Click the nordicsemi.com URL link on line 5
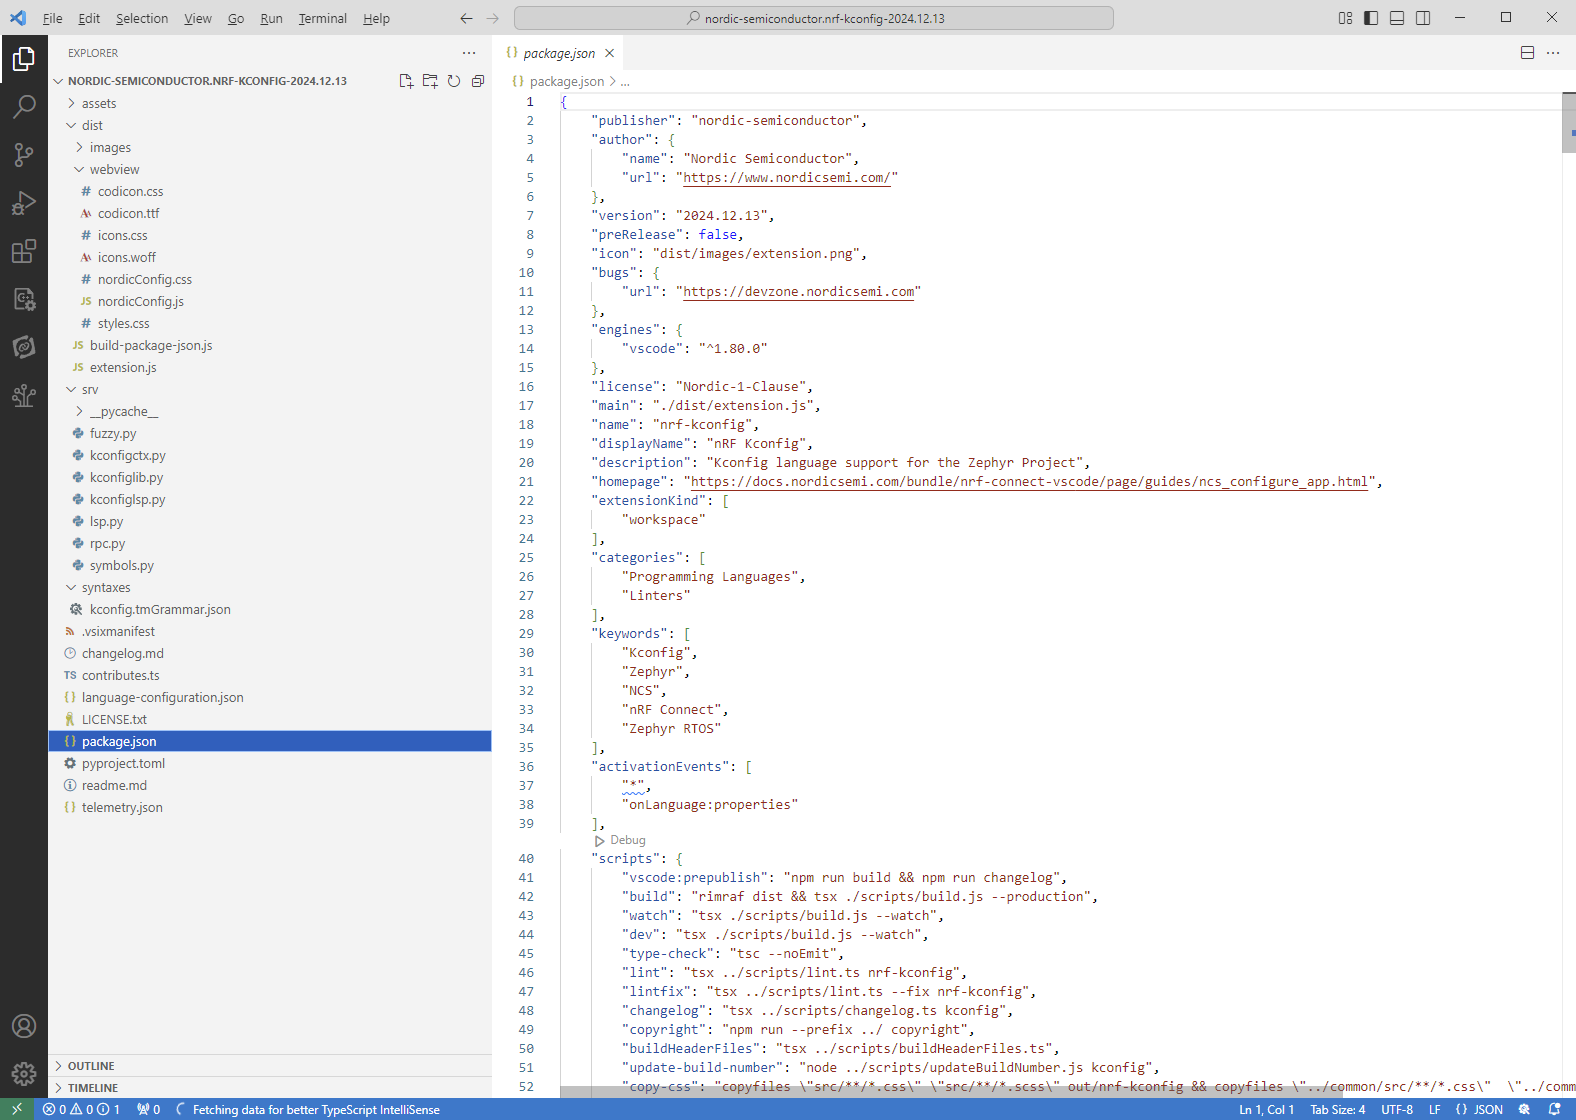1576x1120 pixels. (786, 177)
